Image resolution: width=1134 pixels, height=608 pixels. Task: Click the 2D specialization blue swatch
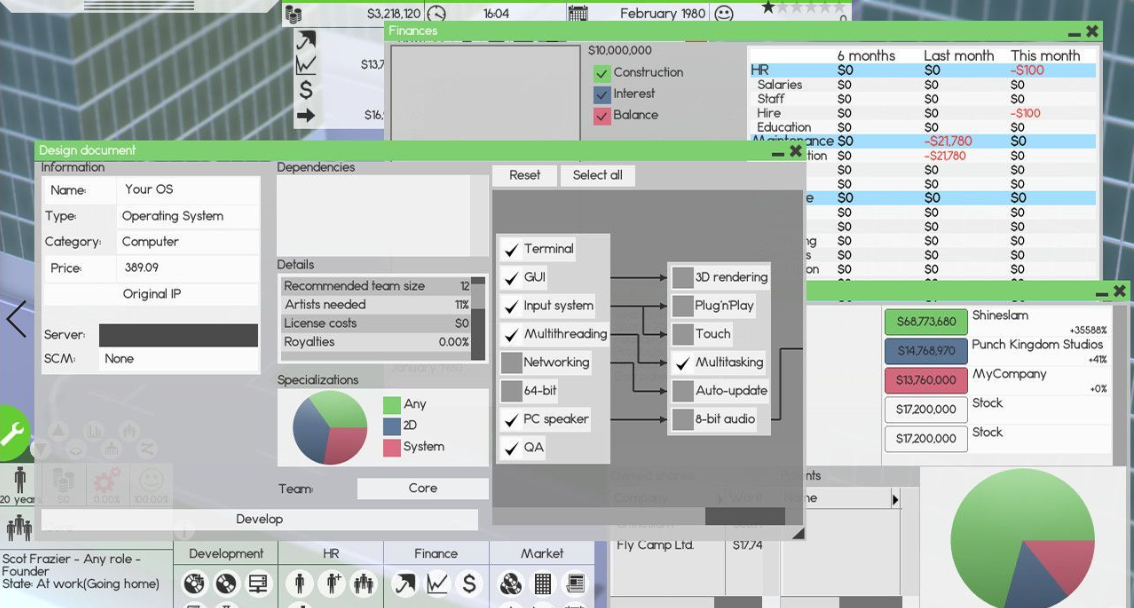point(392,426)
